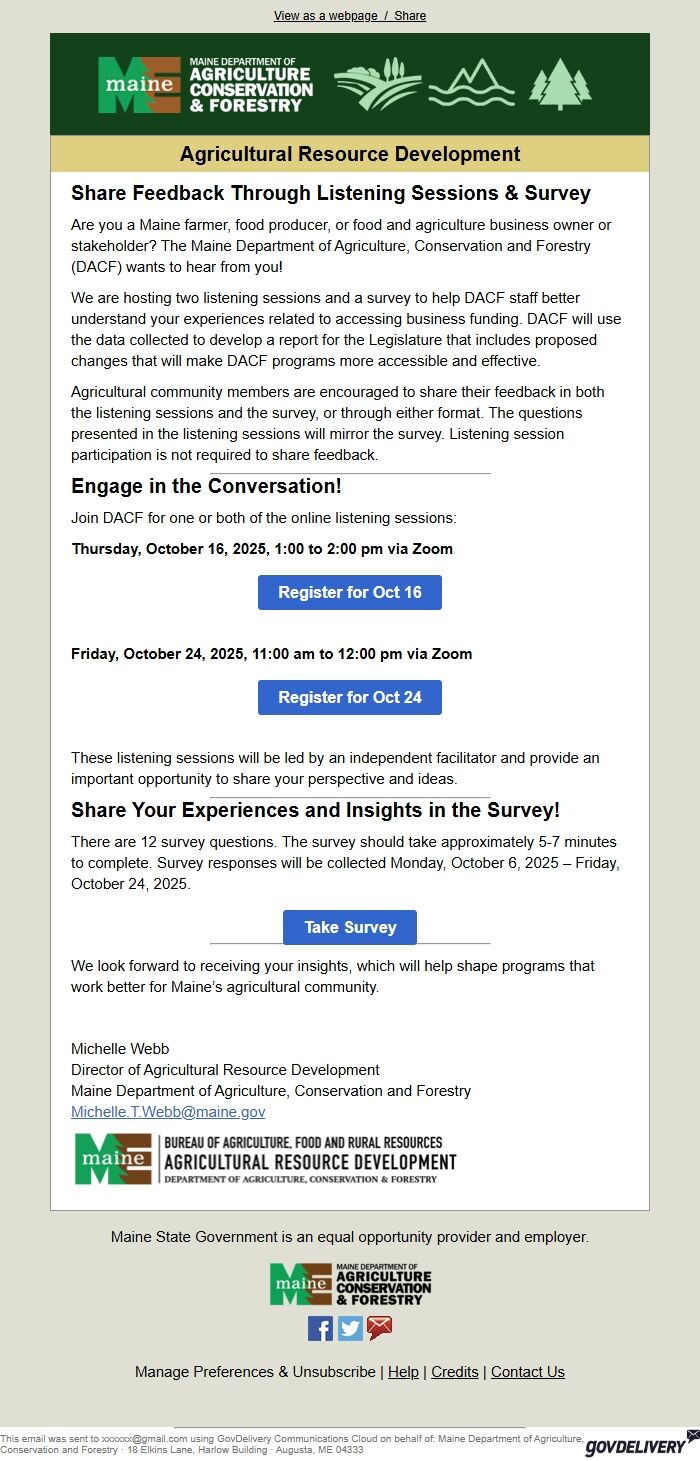Open the Take Survey button
Viewport: 700px width, 1461px height.
pos(350,927)
